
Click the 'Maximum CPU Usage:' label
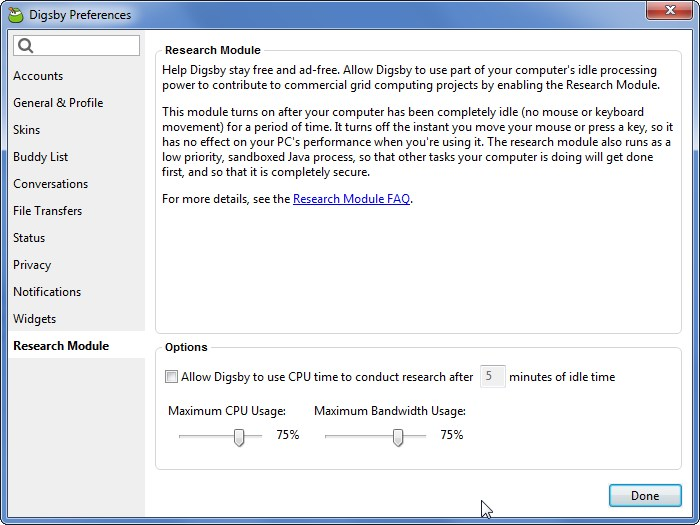point(227,411)
